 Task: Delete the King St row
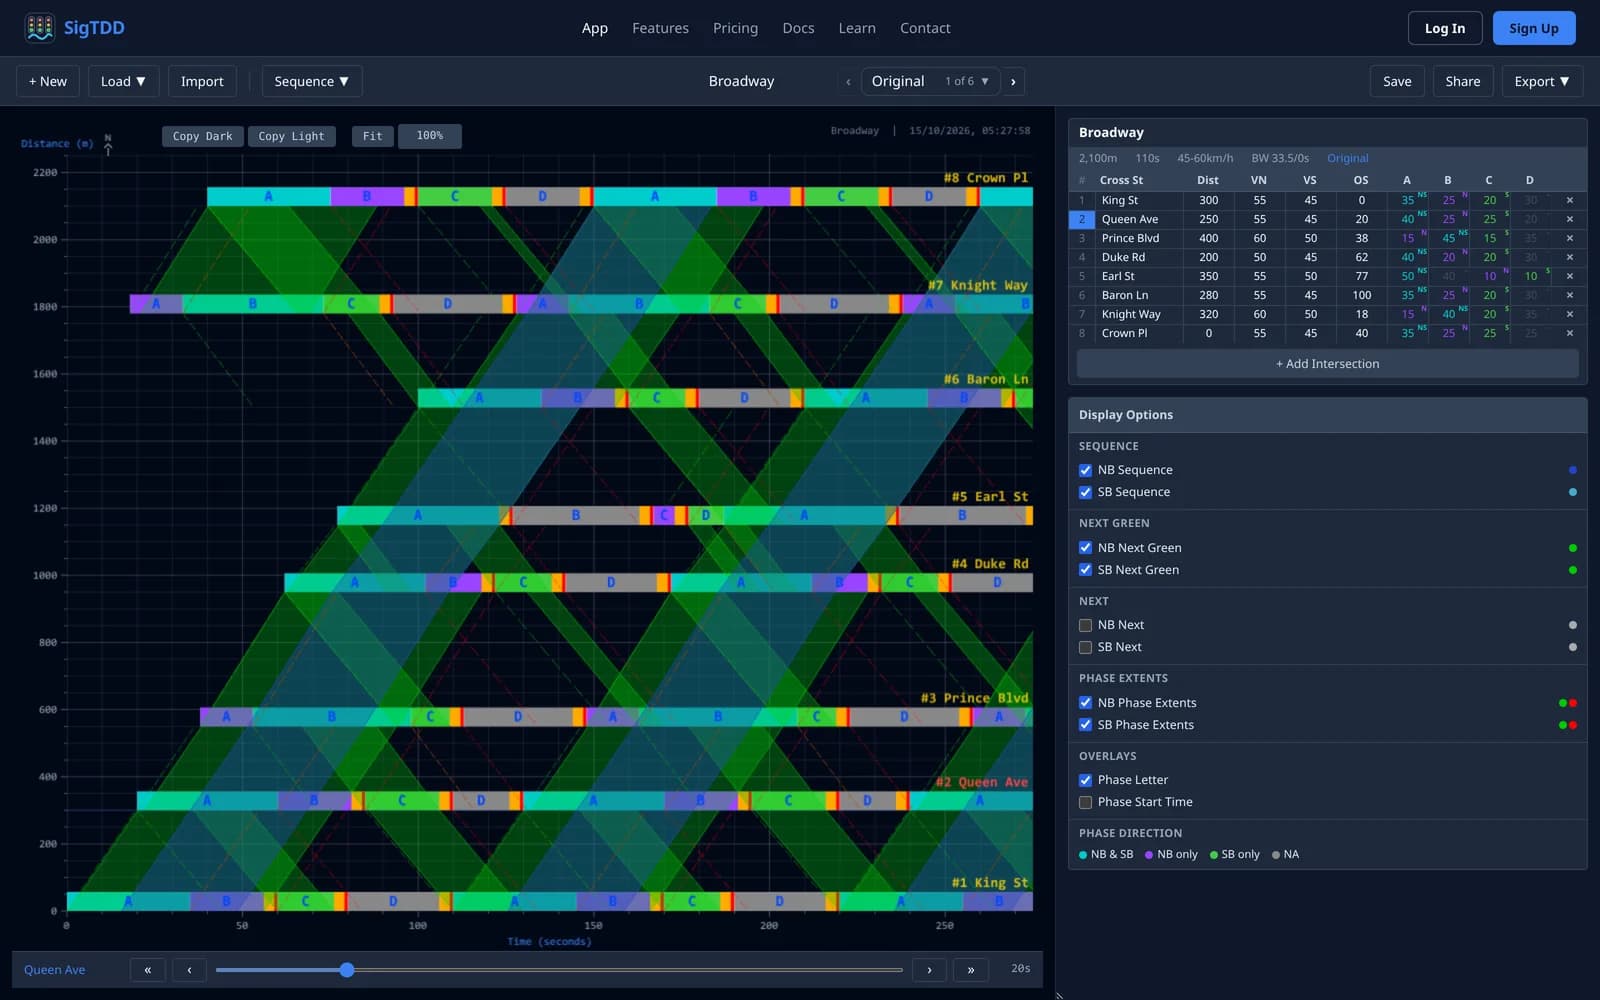tap(1569, 200)
